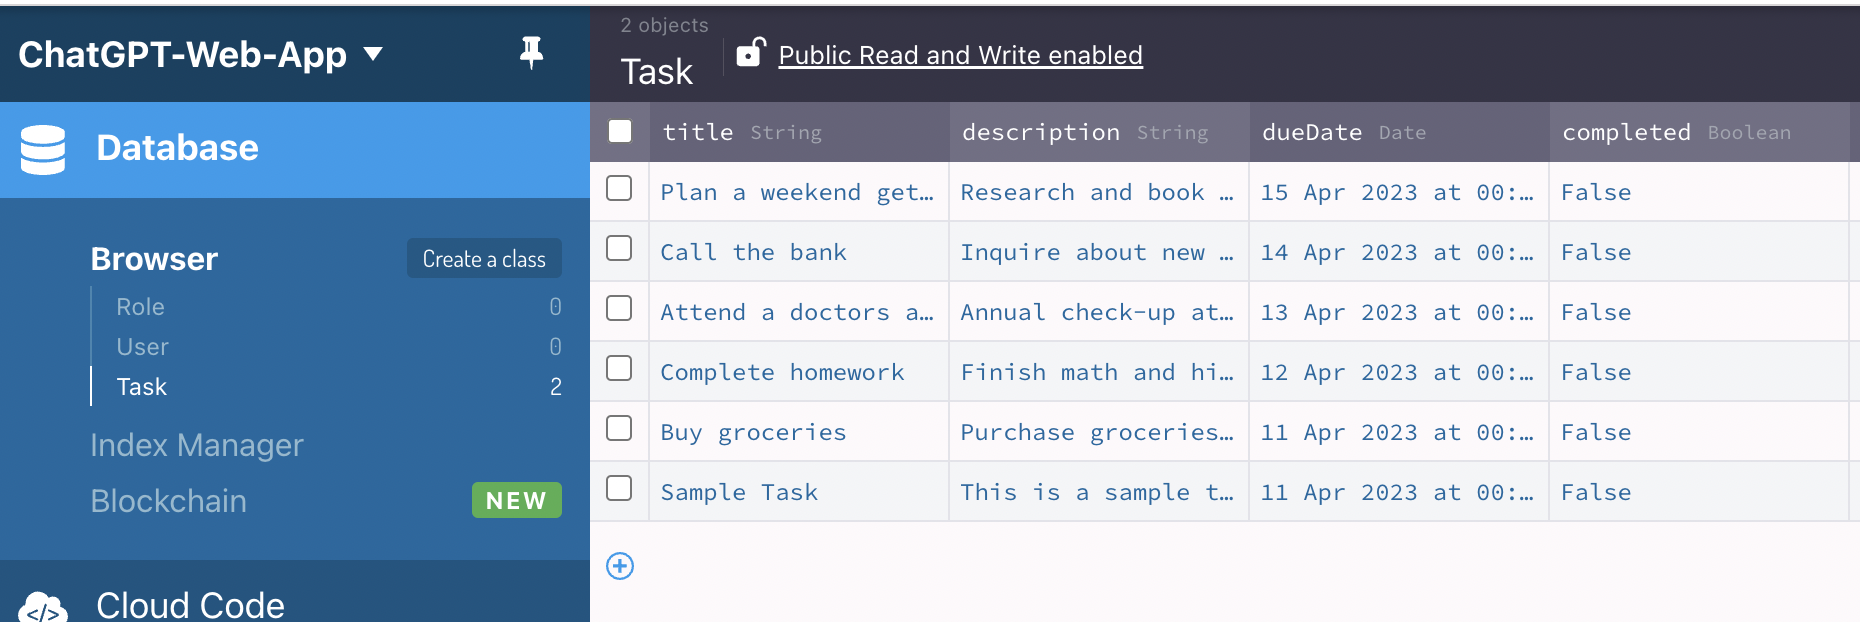
Task: Select the Buy groceries row checkbox
Action: coord(619,428)
